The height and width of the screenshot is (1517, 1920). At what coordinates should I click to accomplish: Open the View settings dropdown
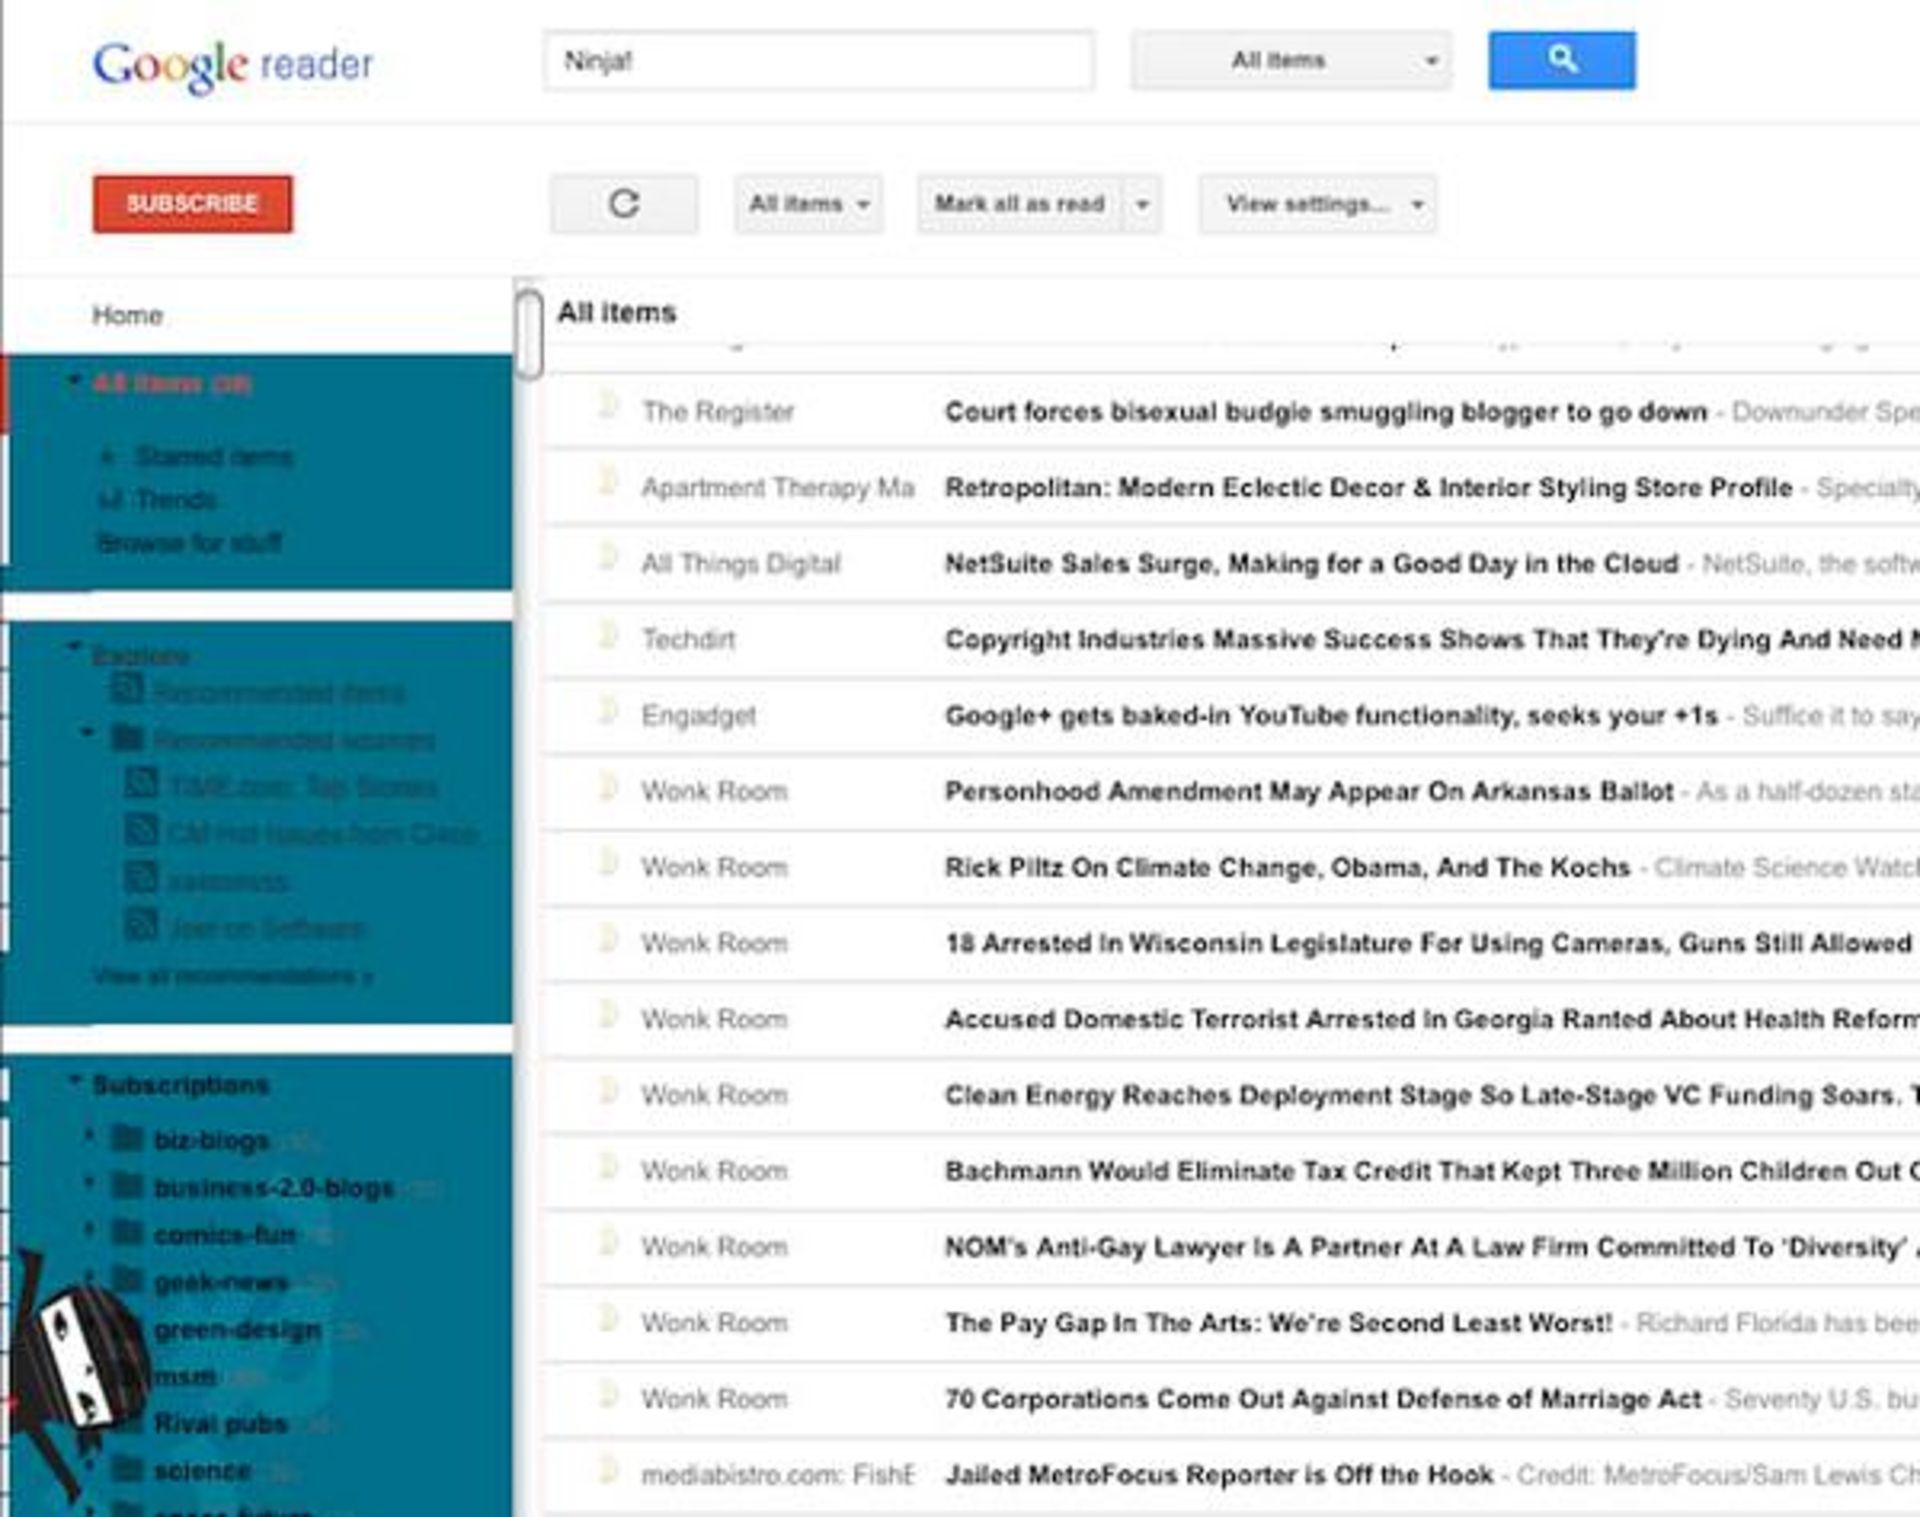[1318, 204]
